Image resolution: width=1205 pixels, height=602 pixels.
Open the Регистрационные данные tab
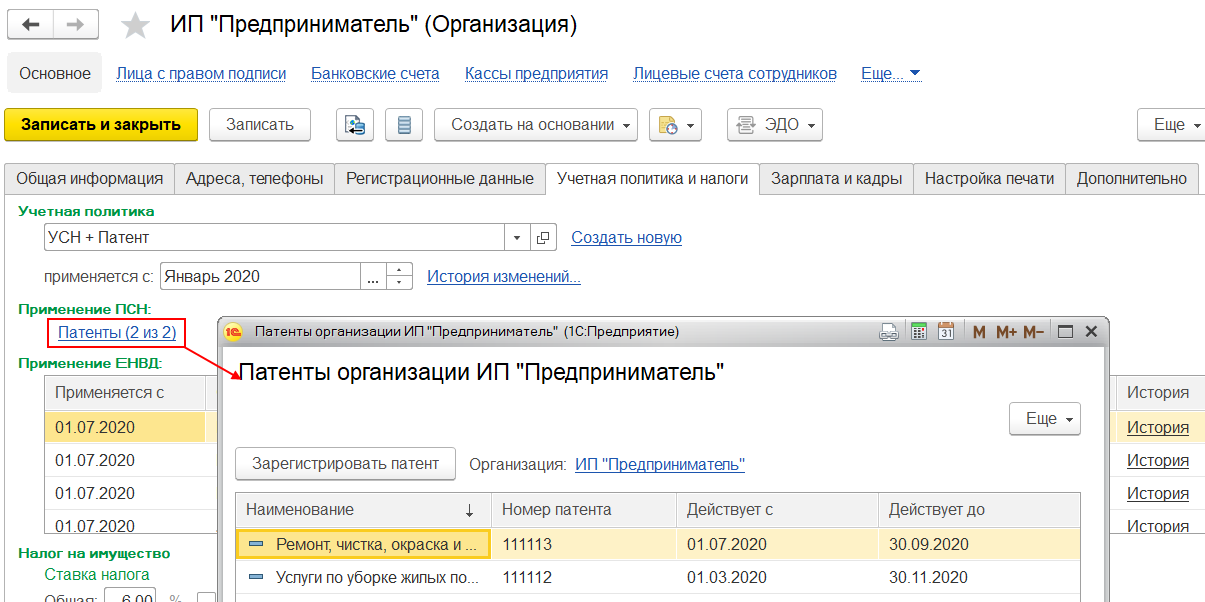coord(440,179)
